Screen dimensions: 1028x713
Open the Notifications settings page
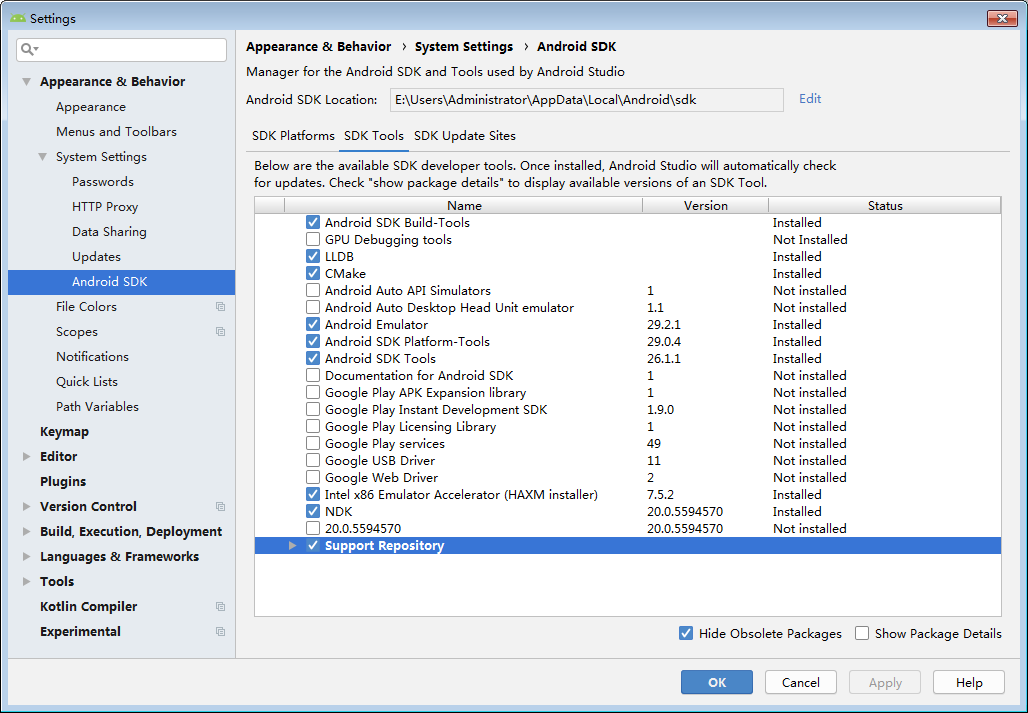pyautogui.click(x=92, y=356)
